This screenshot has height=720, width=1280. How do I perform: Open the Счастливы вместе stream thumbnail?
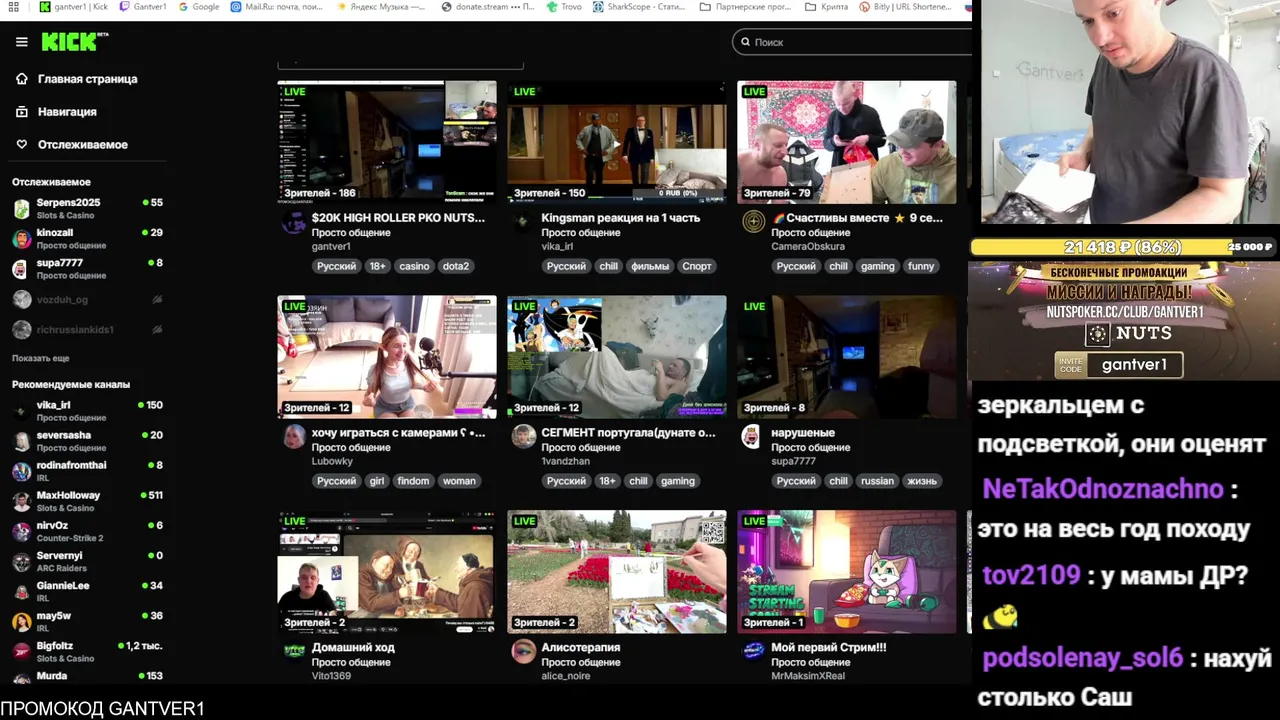click(x=847, y=142)
